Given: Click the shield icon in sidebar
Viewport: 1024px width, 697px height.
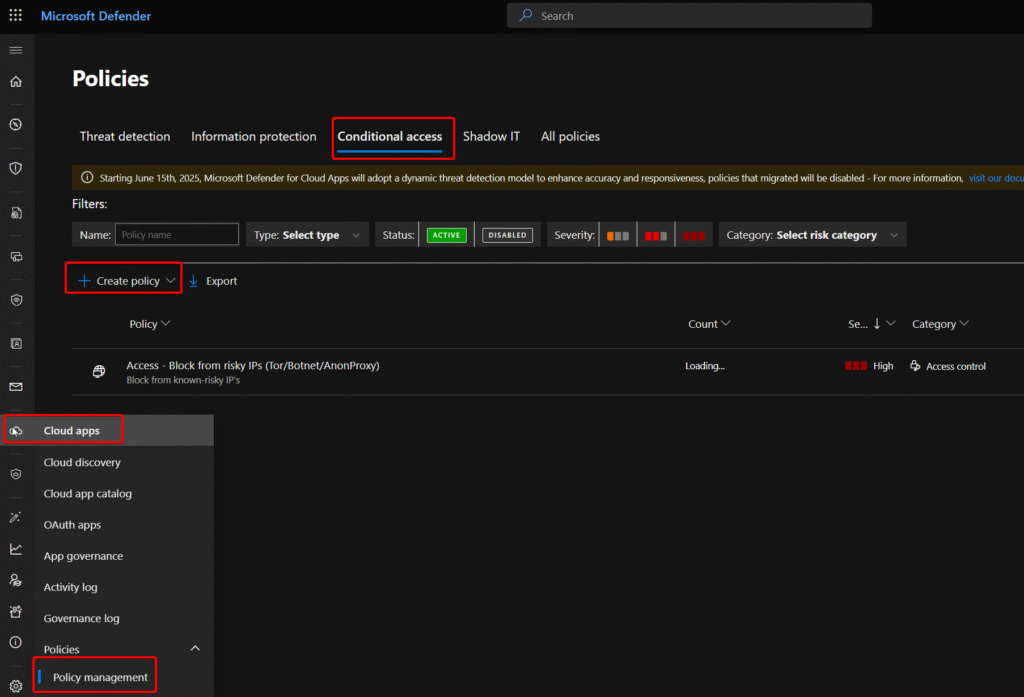Looking at the screenshot, I should [x=15, y=168].
